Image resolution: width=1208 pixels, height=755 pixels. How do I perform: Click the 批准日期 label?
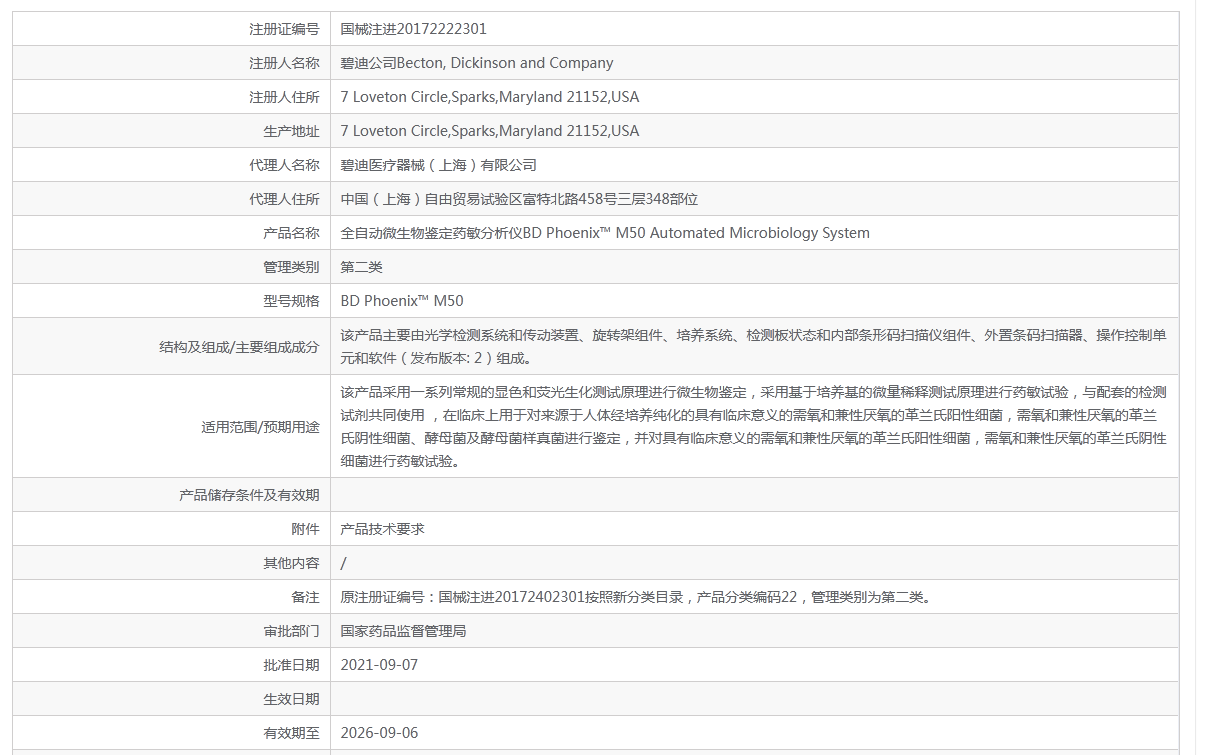291,665
